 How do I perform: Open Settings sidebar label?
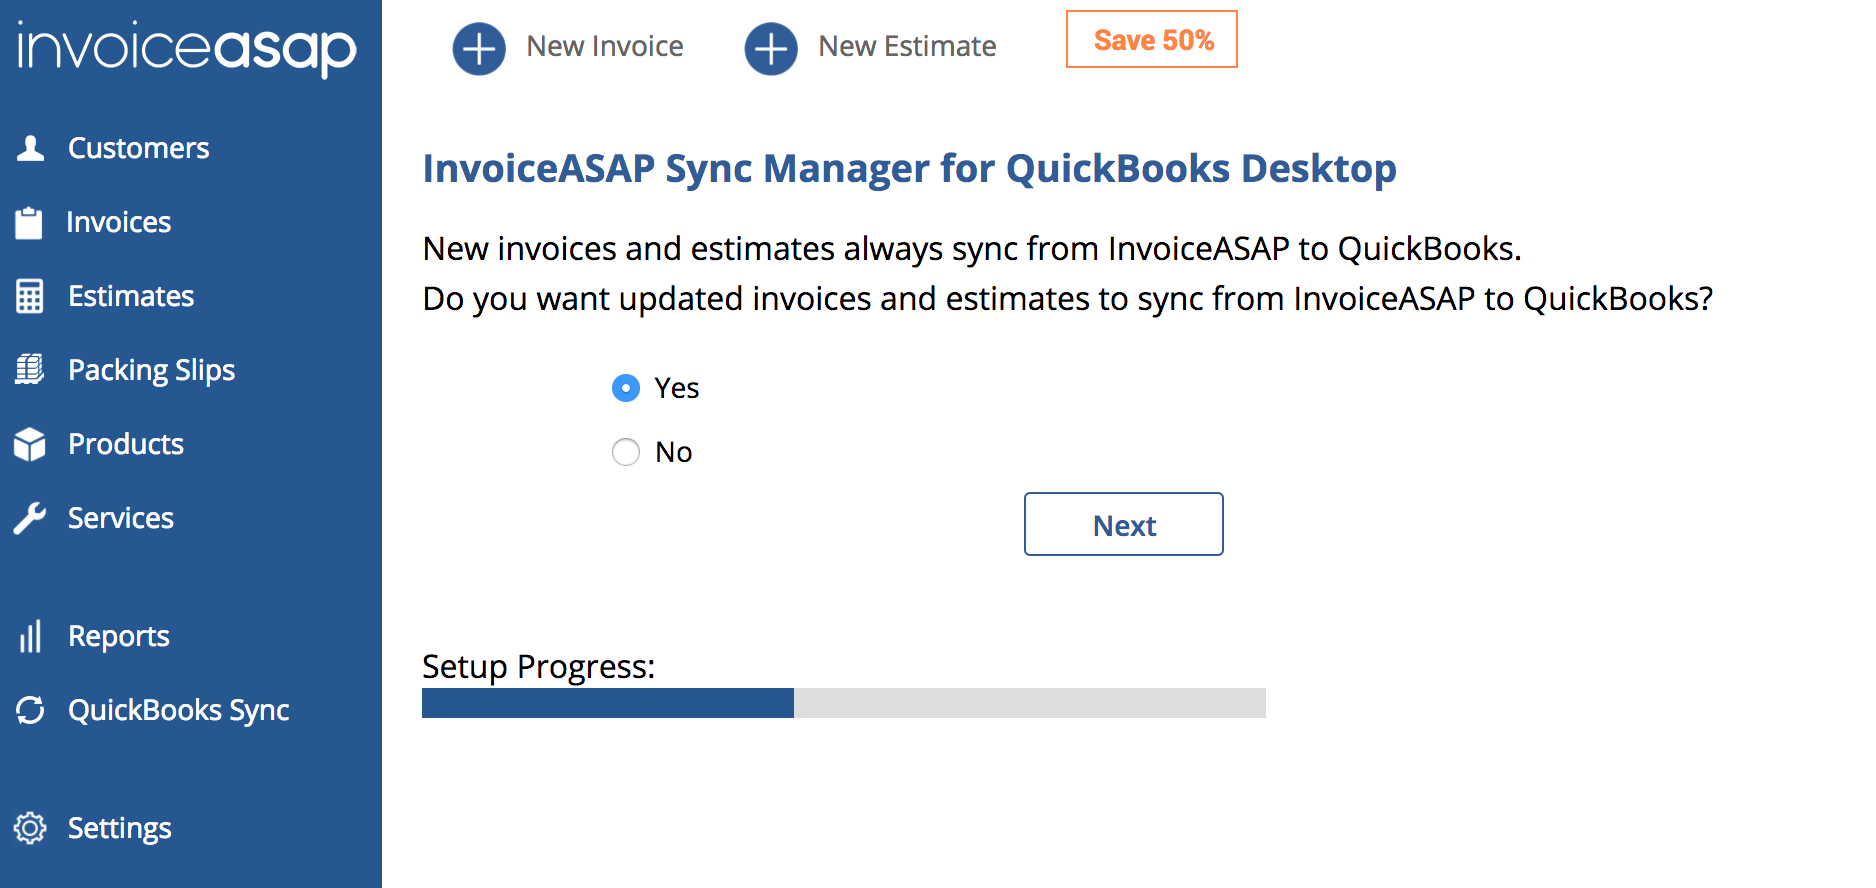120,828
